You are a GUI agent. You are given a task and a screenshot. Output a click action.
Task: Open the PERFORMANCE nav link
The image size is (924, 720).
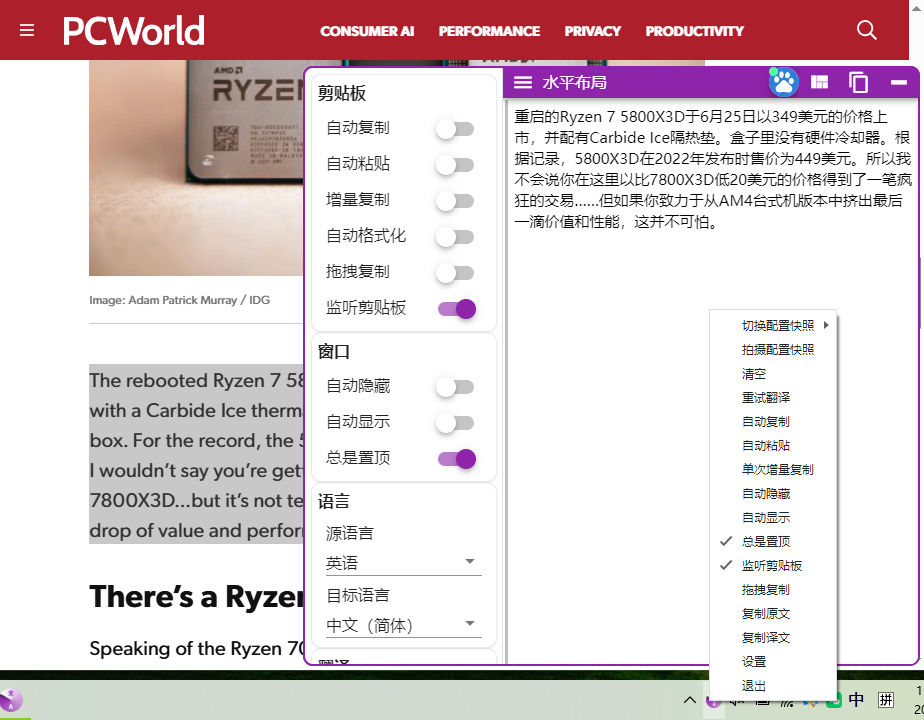[x=489, y=31]
